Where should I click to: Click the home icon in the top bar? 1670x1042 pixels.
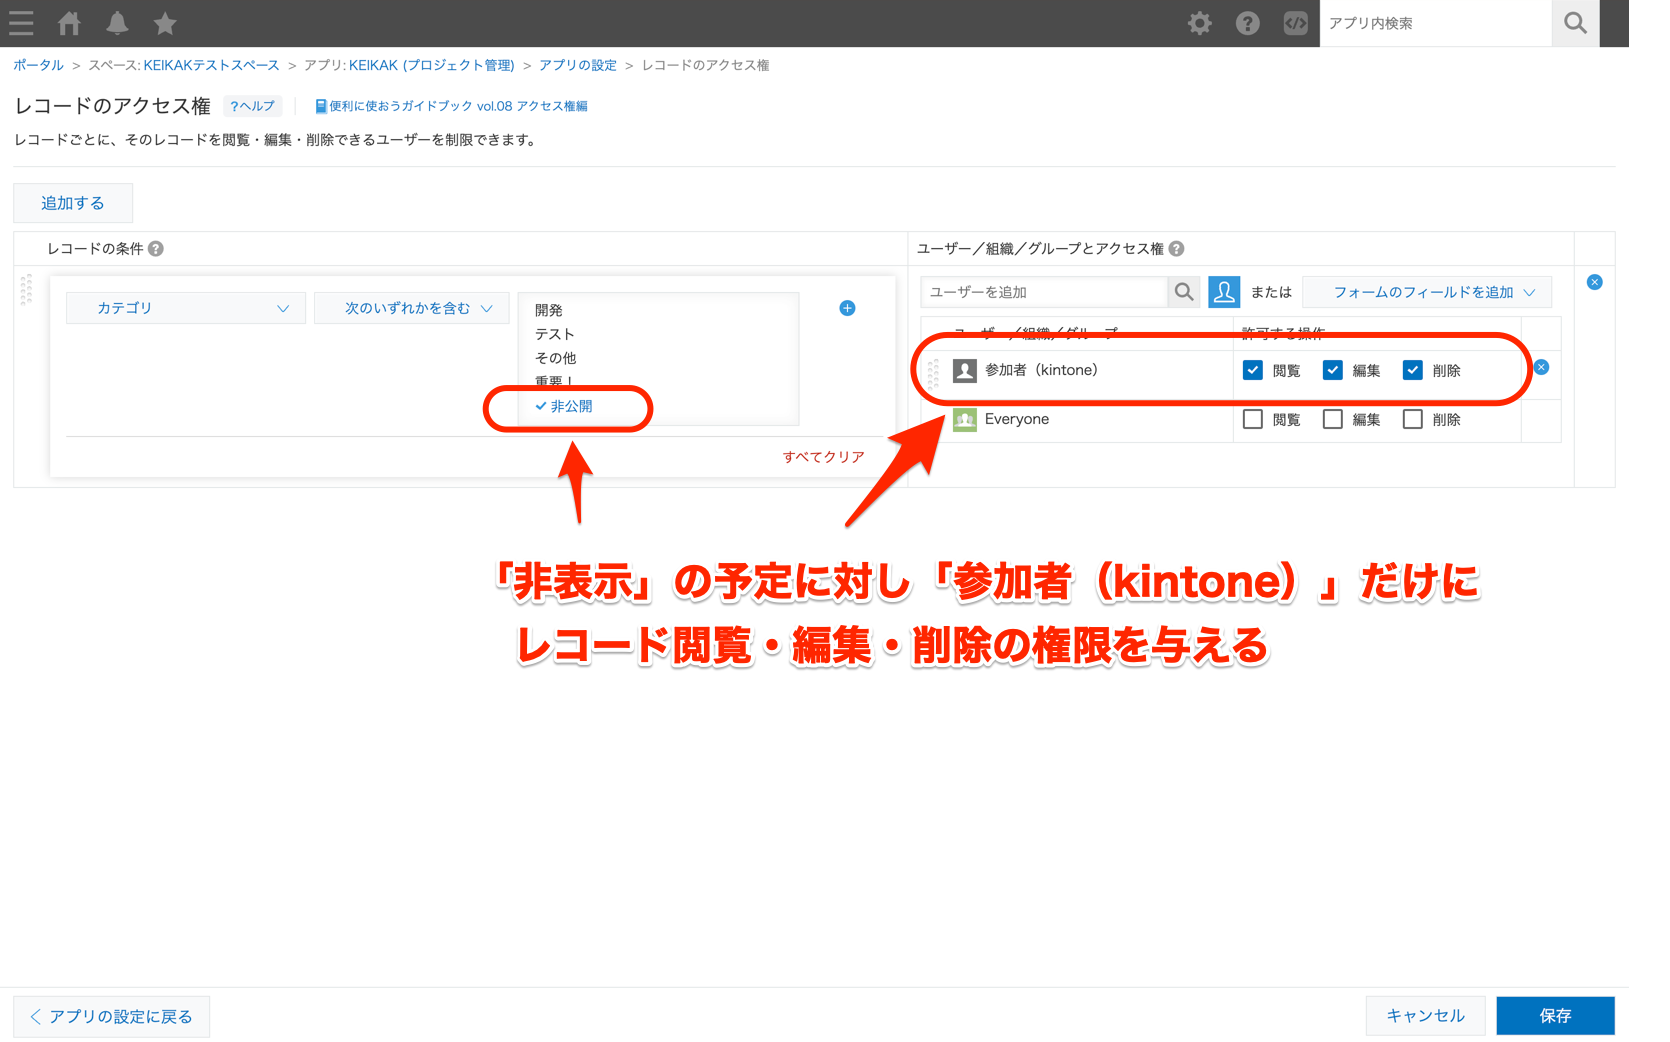69,23
